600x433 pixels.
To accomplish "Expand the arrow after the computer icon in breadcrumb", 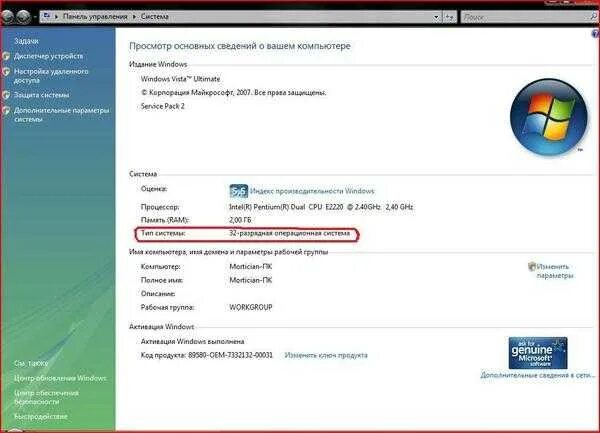I will [57, 16].
